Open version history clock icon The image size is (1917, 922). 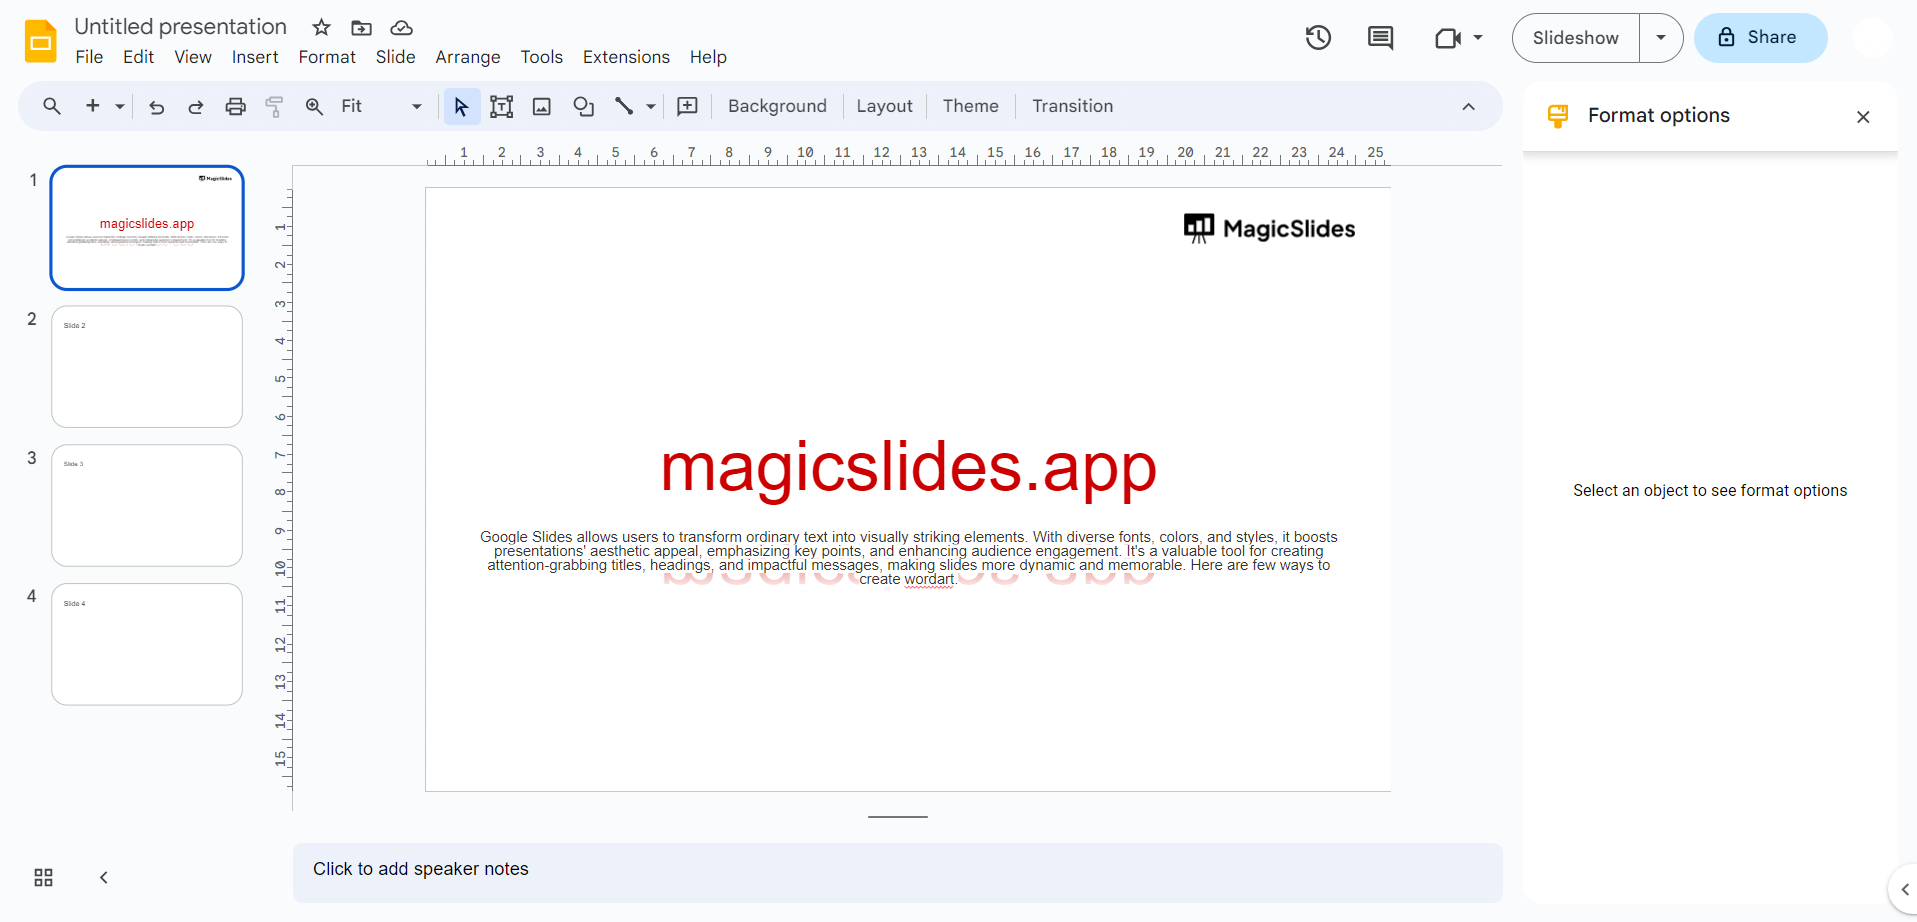coord(1318,38)
